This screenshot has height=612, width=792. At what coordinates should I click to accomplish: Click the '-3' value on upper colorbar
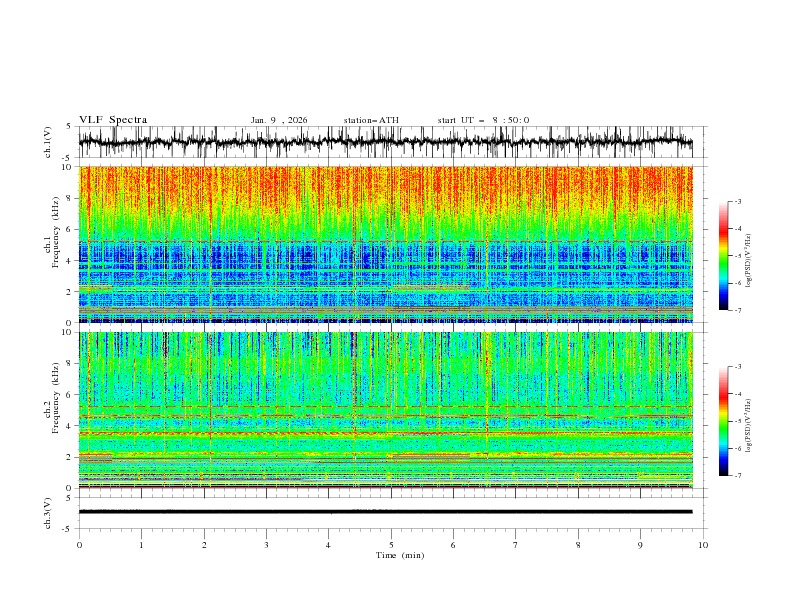pos(737,201)
